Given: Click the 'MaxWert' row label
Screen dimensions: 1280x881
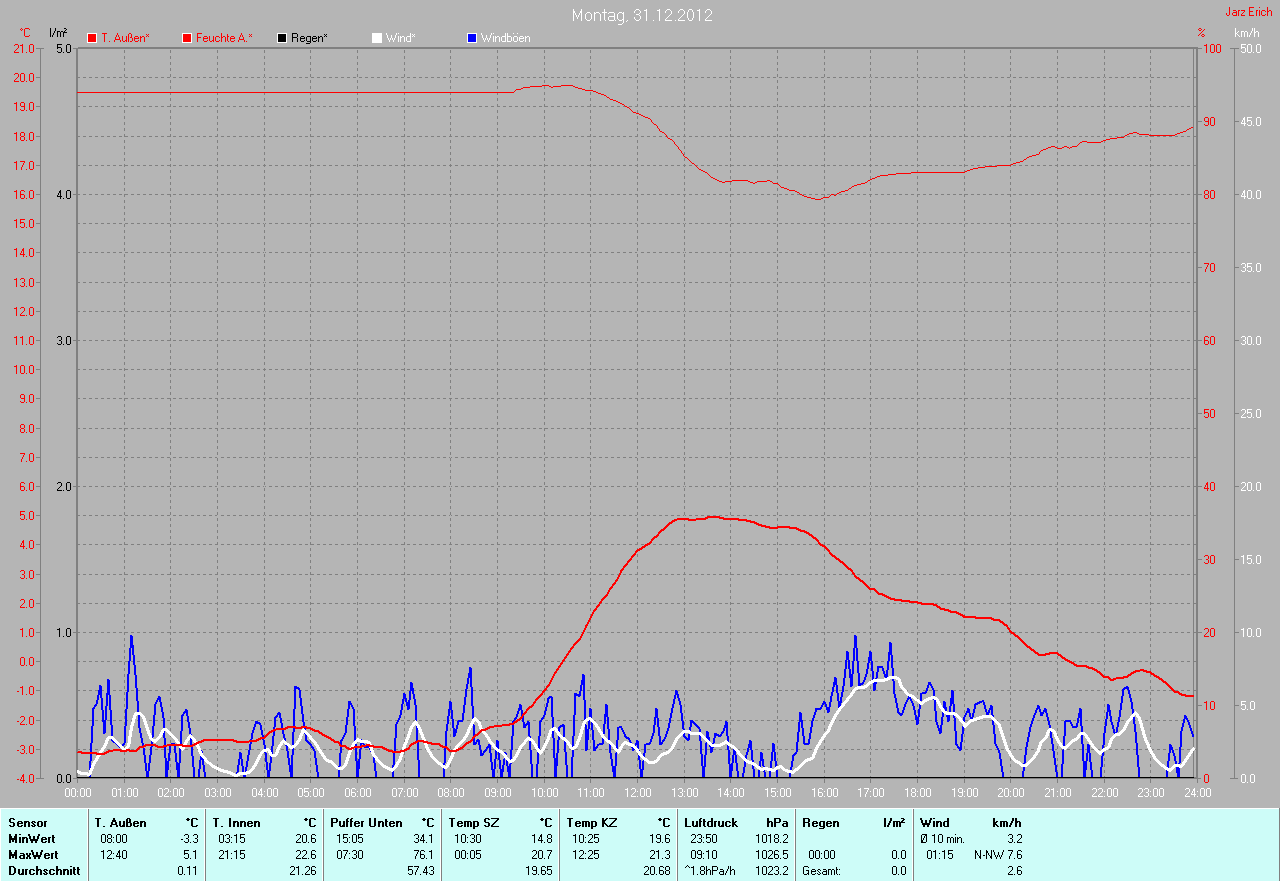Looking at the screenshot, I should [33, 855].
